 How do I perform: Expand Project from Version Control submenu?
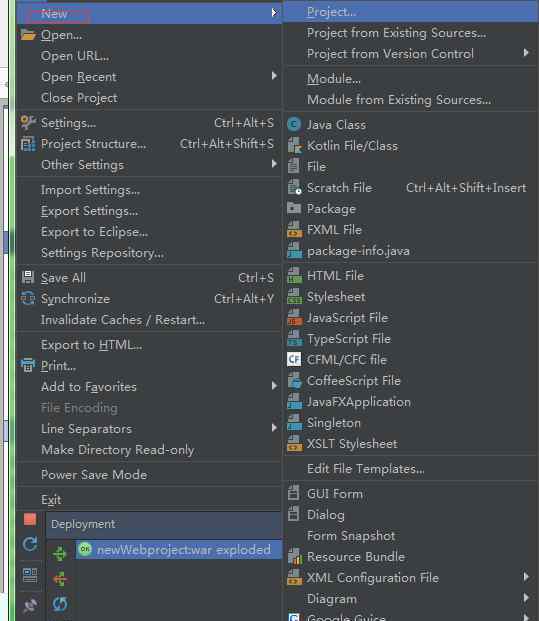[x=526, y=53]
